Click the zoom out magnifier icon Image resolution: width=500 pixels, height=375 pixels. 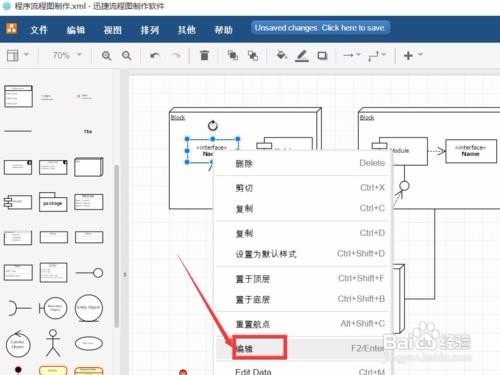(127, 56)
